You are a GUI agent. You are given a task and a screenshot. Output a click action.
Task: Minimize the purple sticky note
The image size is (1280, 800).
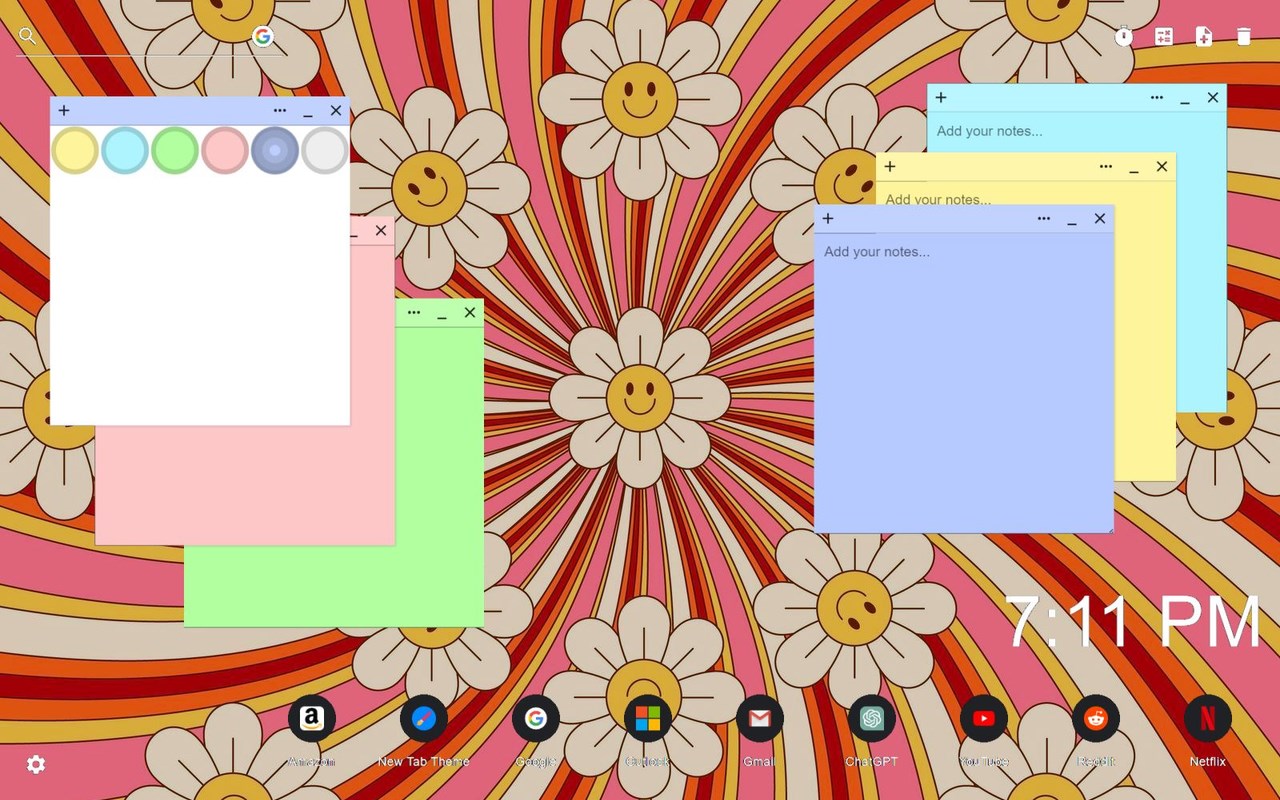1072,220
